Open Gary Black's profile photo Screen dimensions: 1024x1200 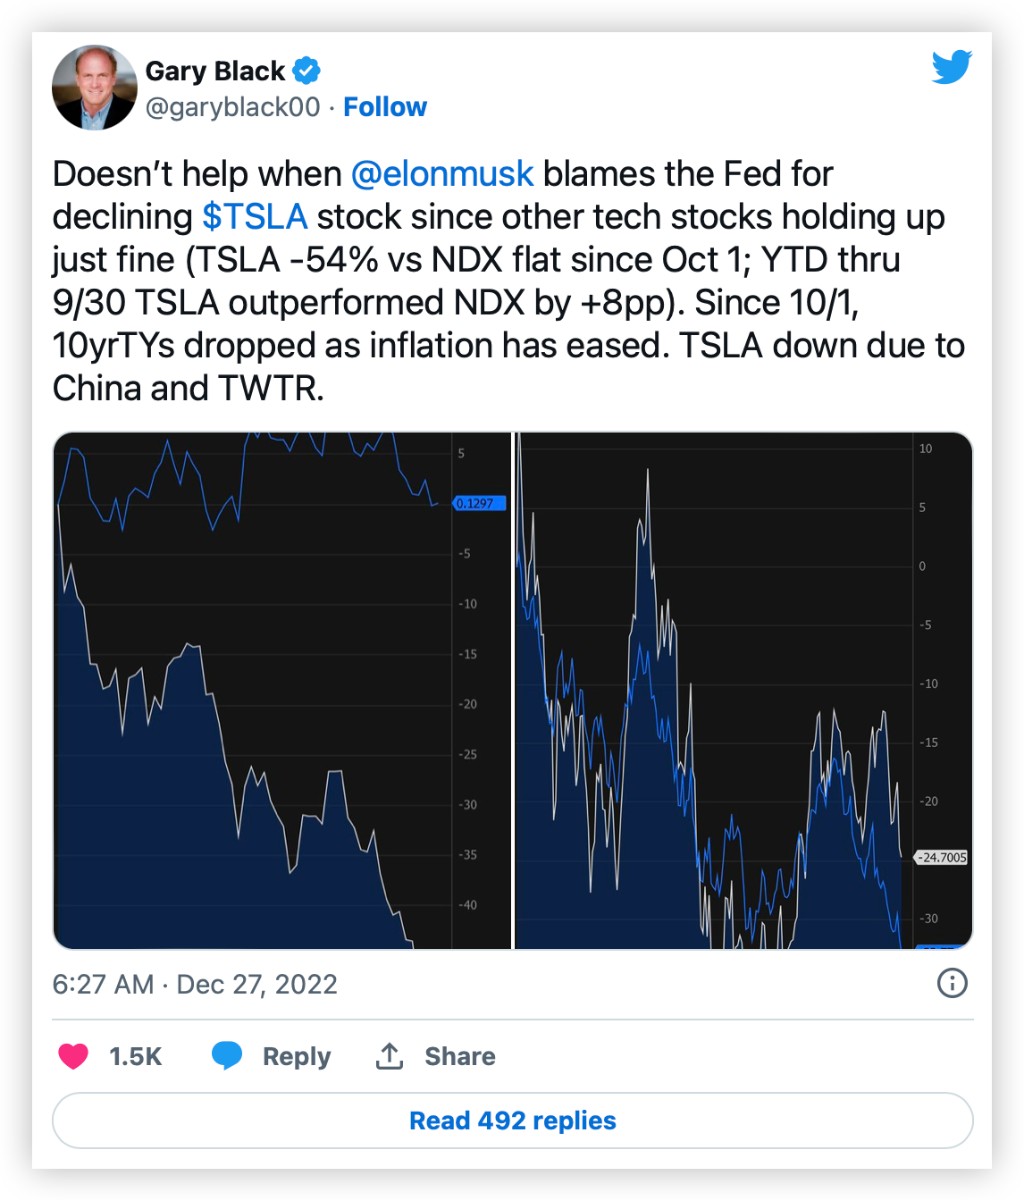(x=94, y=88)
